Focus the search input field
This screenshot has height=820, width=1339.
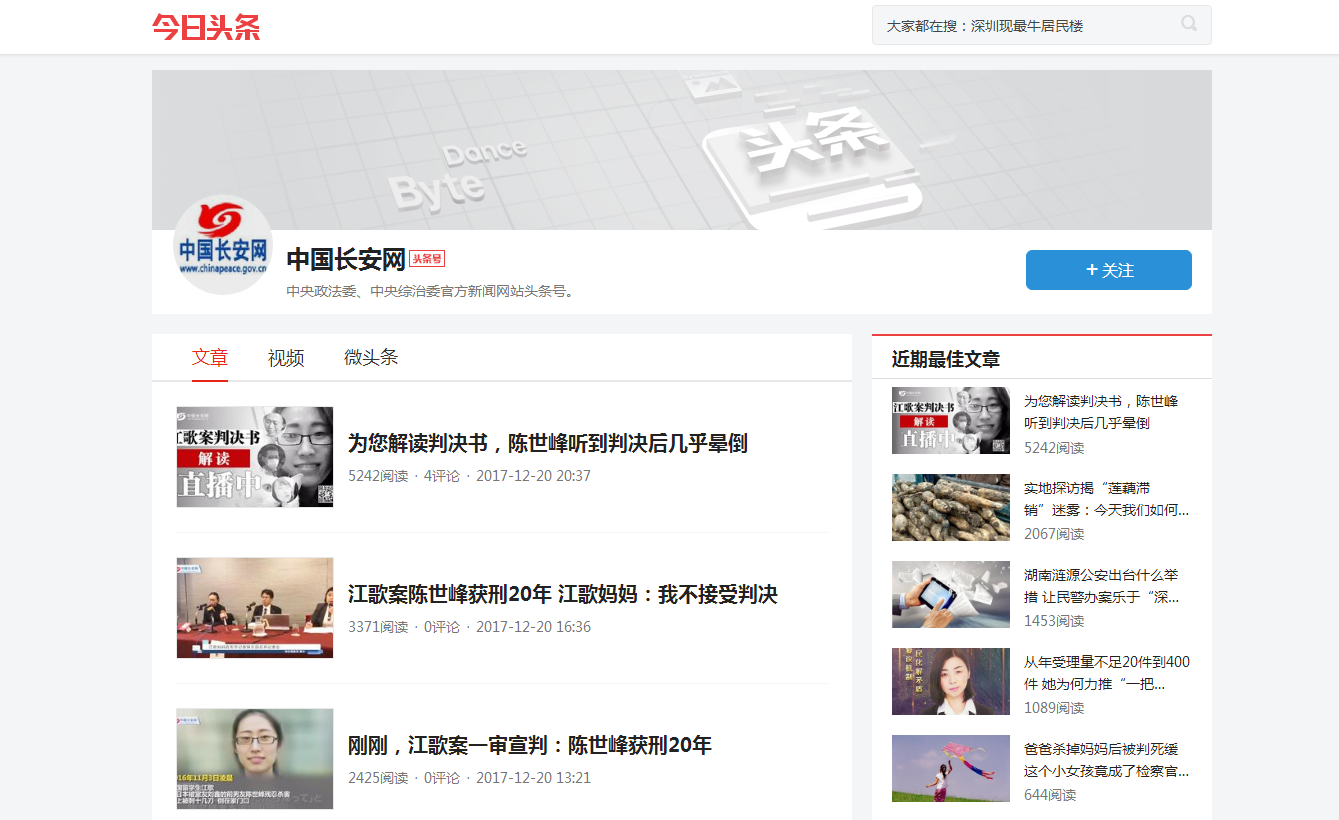tap(1020, 26)
